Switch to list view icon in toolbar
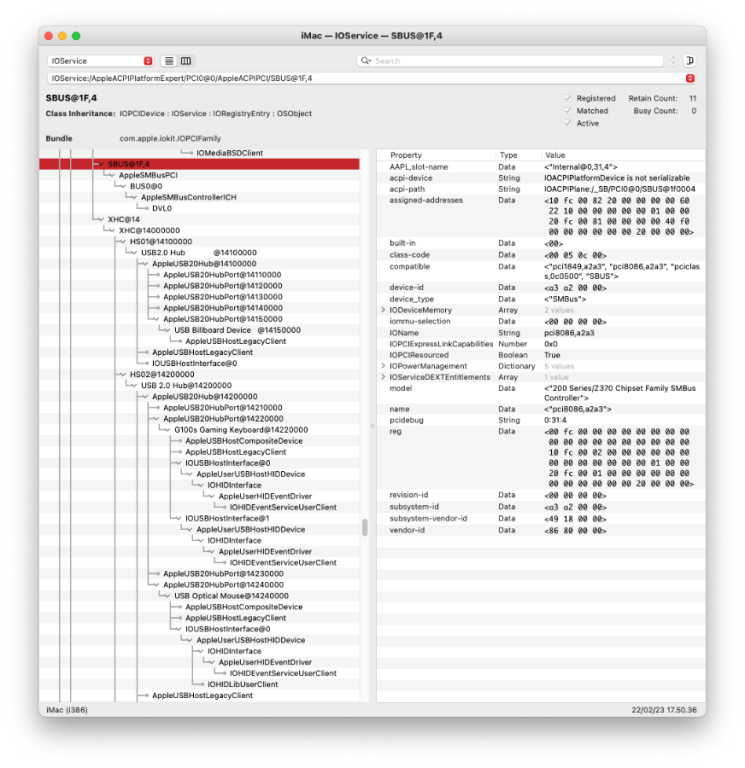 tap(169, 61)
